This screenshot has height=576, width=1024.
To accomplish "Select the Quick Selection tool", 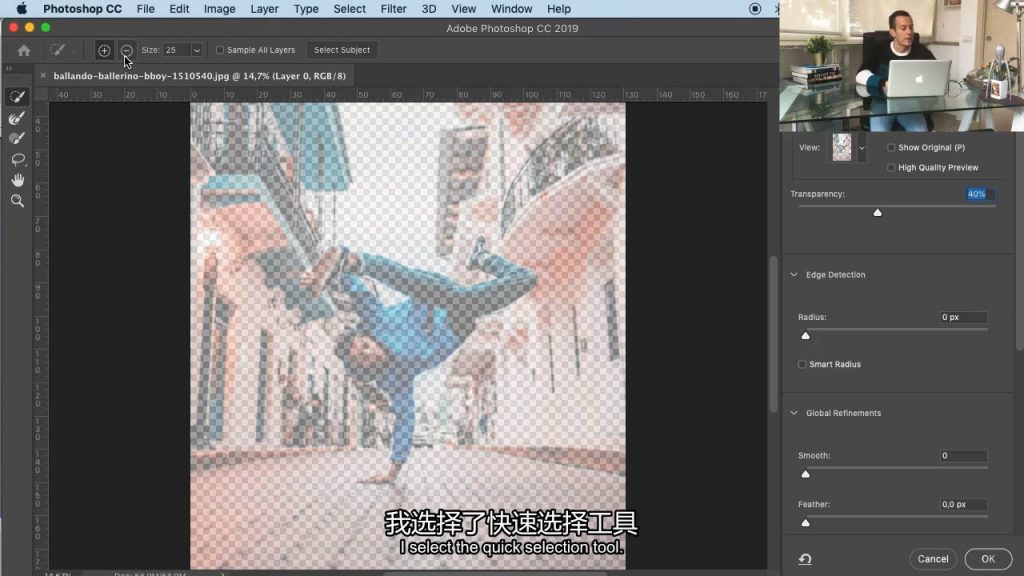I will click(17, 97).
